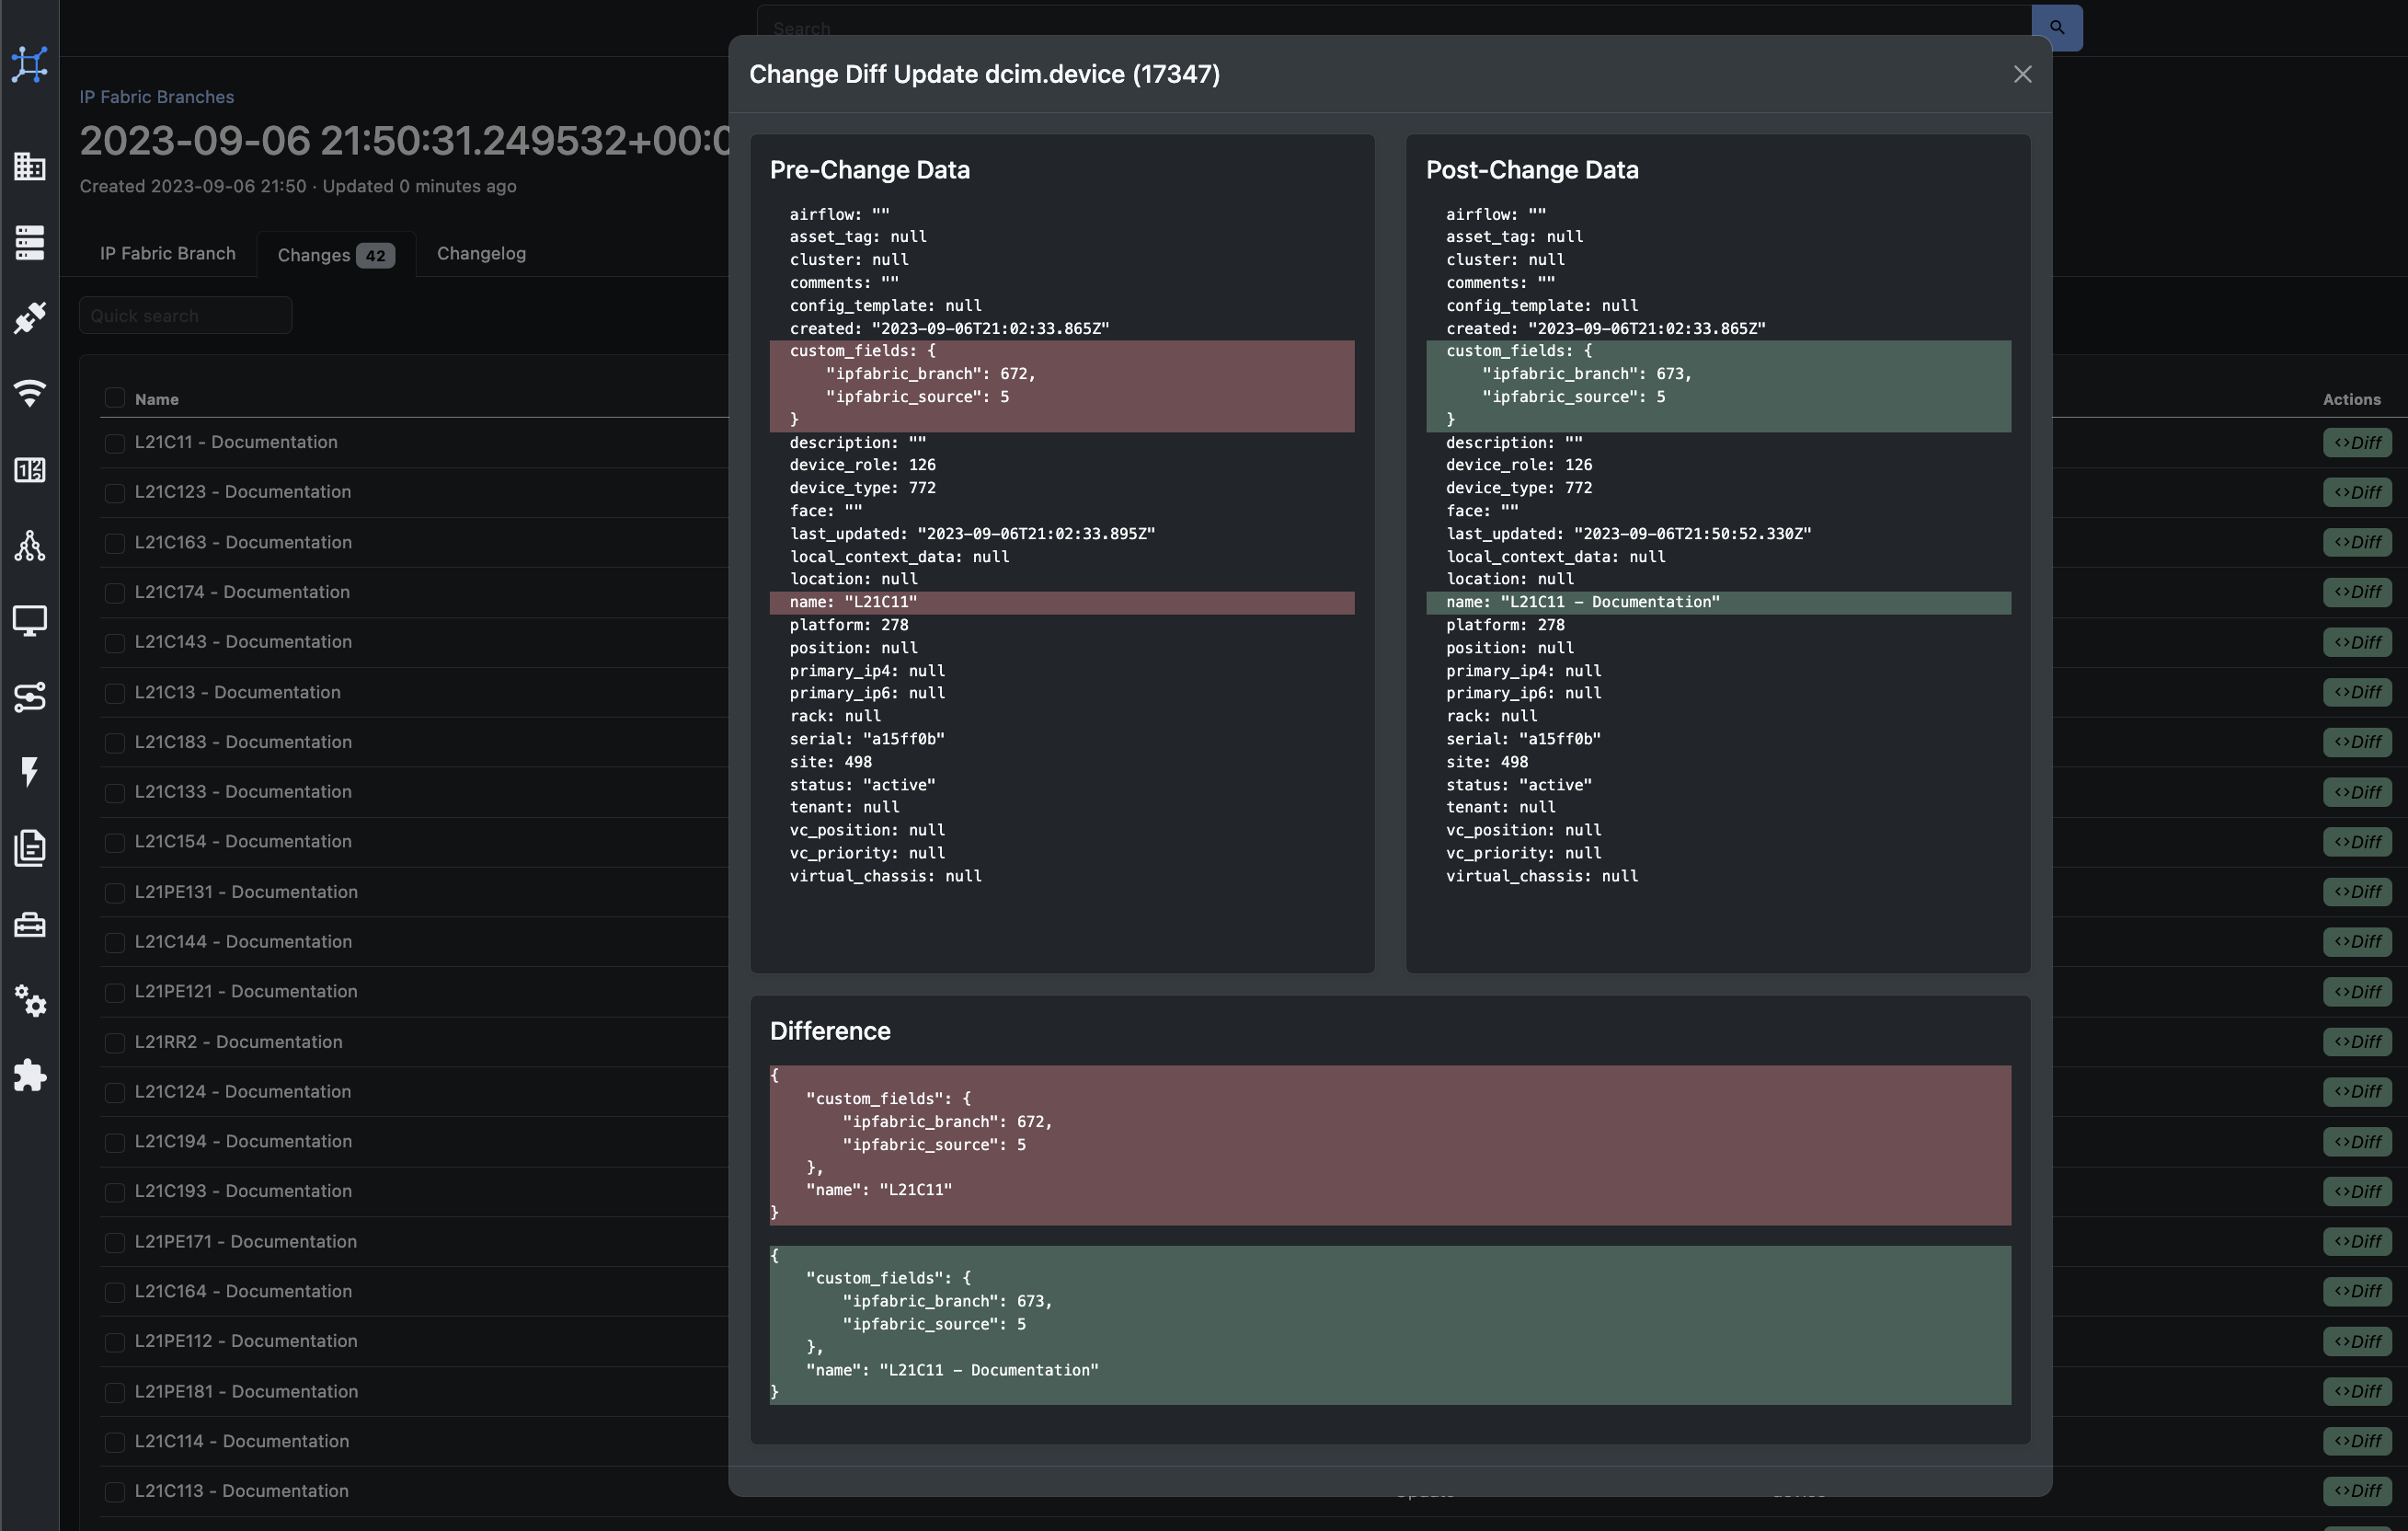Open the Connections plug icon in sidebar

coord(29,318)
